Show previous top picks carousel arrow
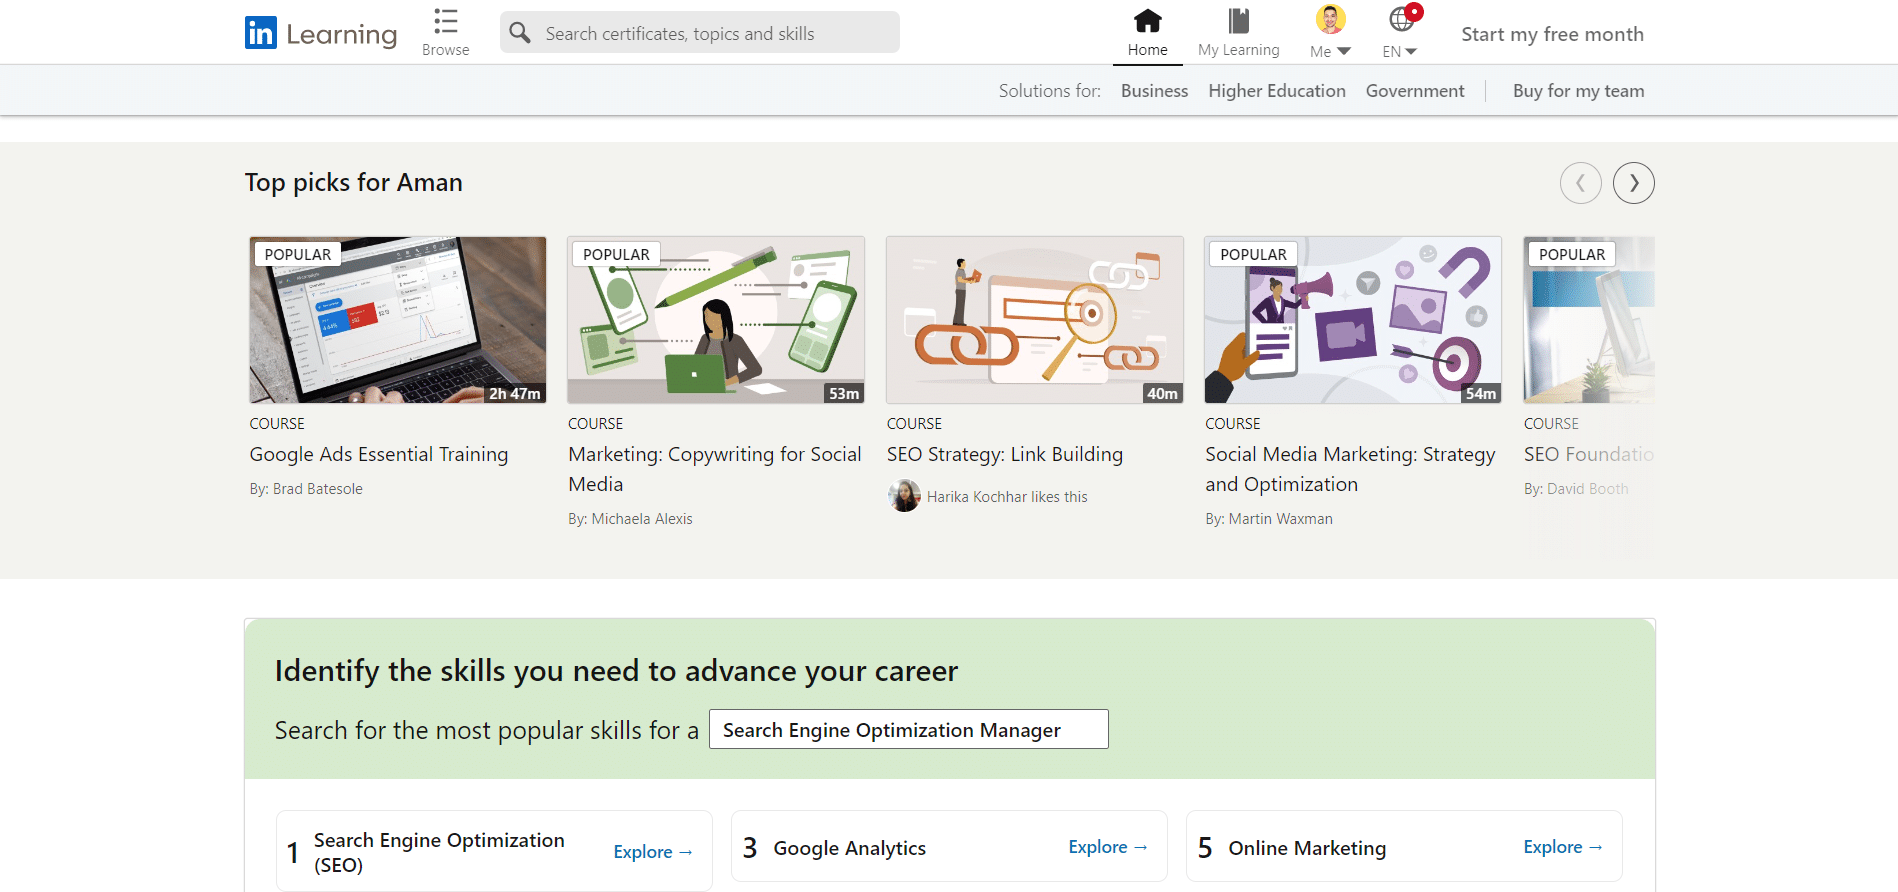This screenshot has width=1898, height=892. pyautogui.click(x=1581, y=183)
